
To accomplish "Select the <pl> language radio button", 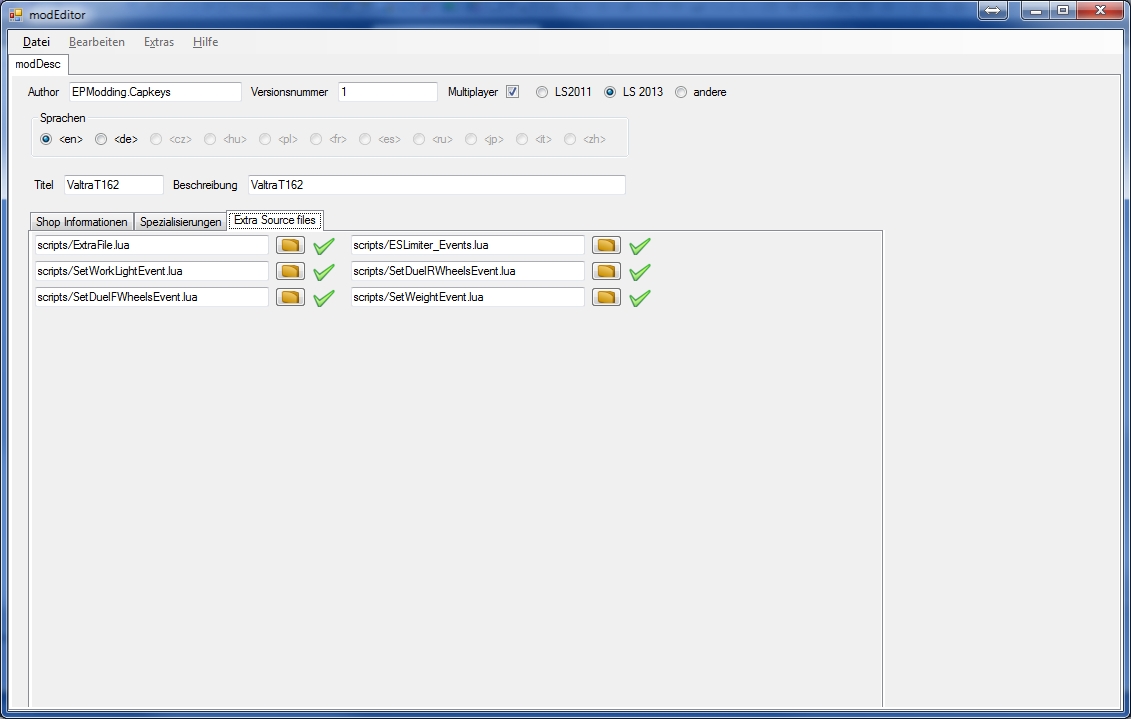I will [x=265, y=139].
